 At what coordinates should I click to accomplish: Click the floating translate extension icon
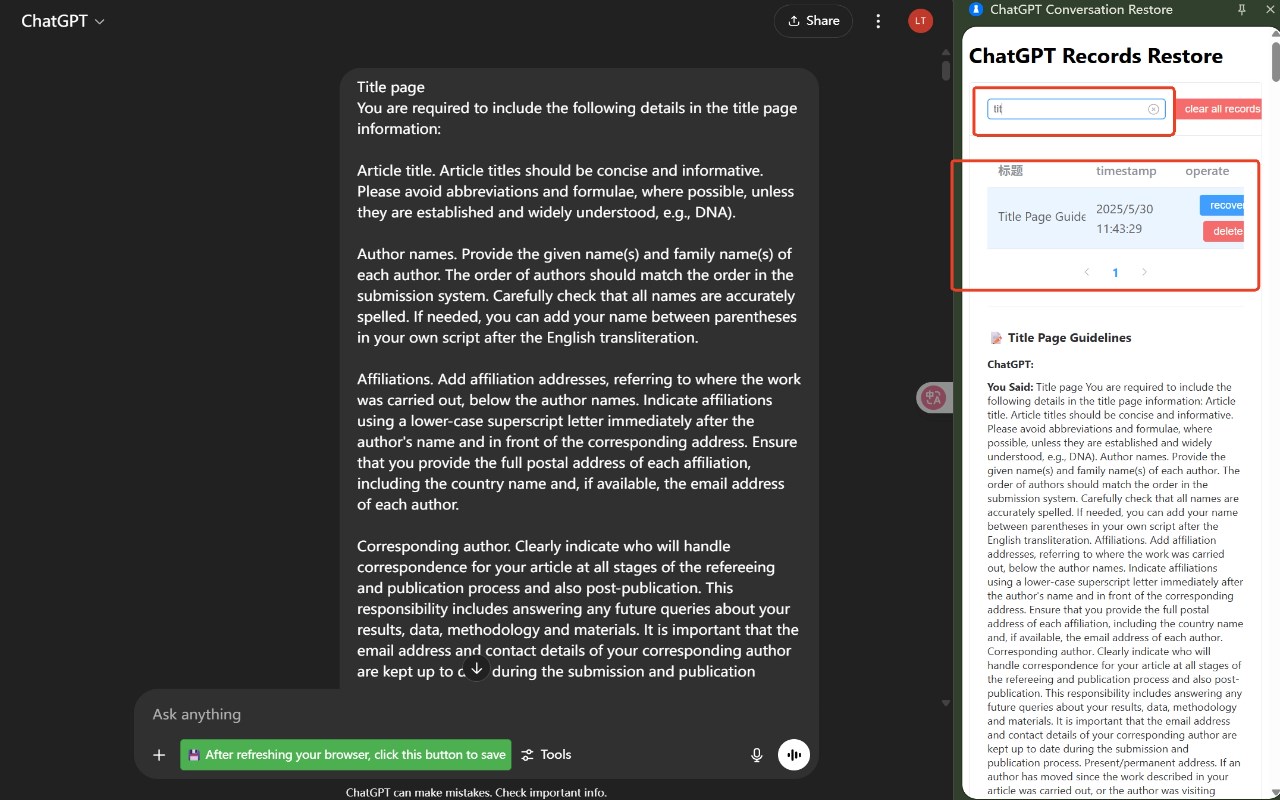click(x=934, y=398)
